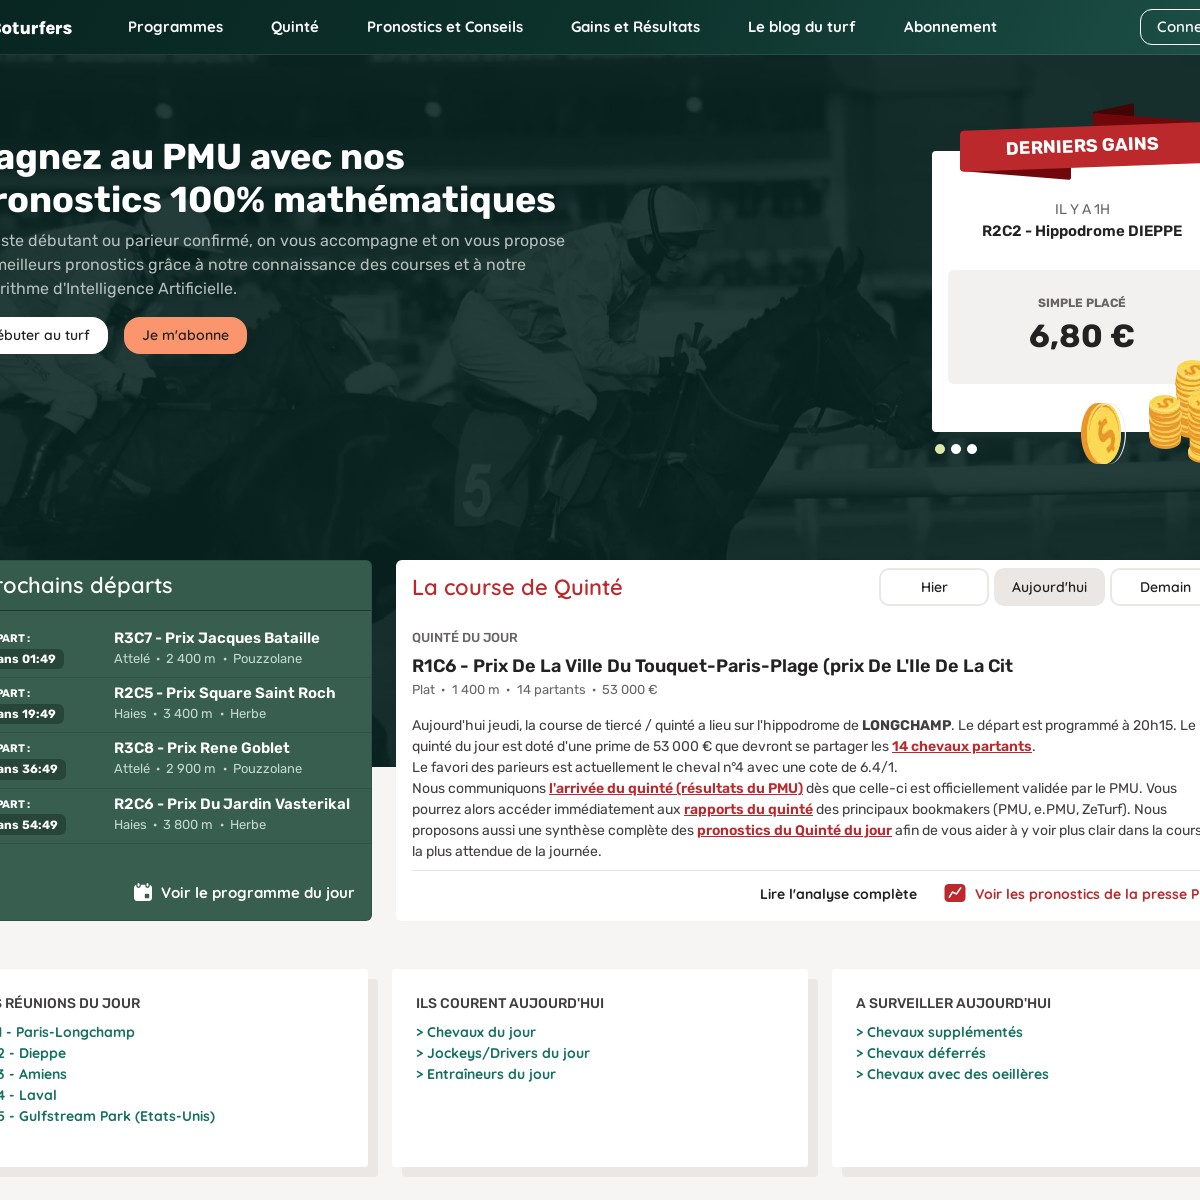
Task: Visit Le blog du turf
Action: click(802, 27)
